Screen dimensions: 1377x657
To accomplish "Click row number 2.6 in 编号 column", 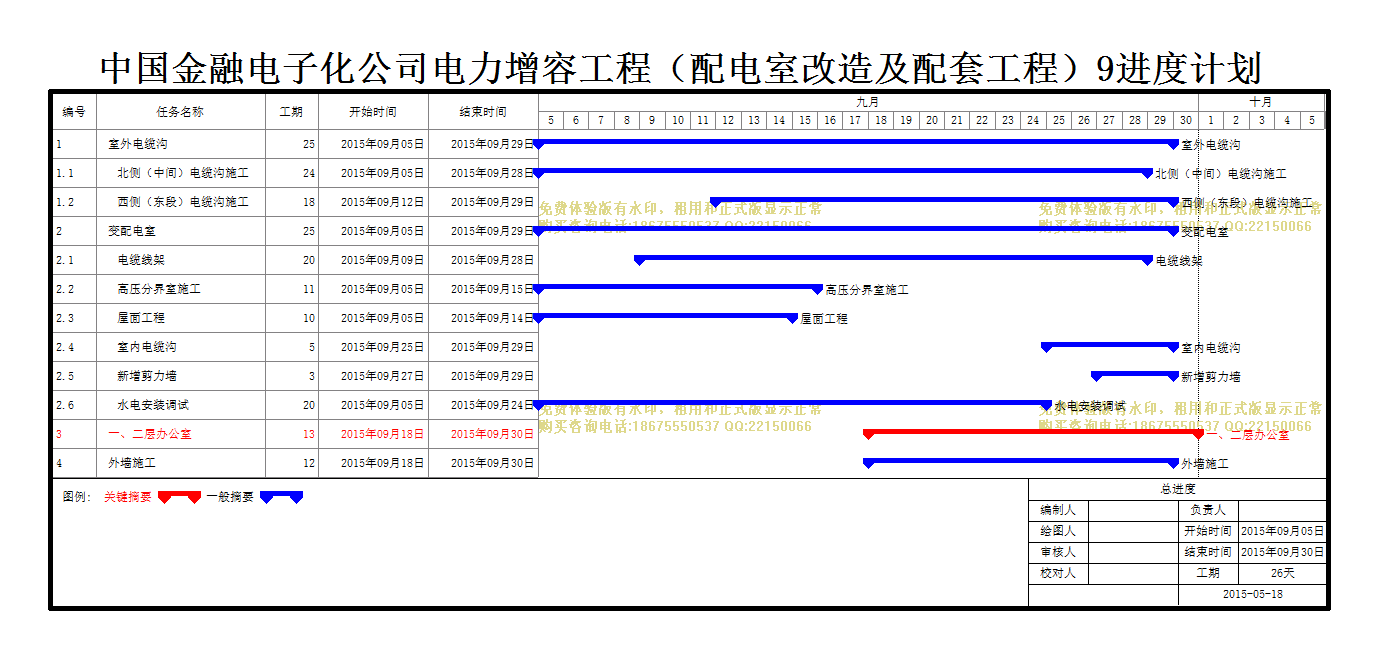I will click(65, 405).
